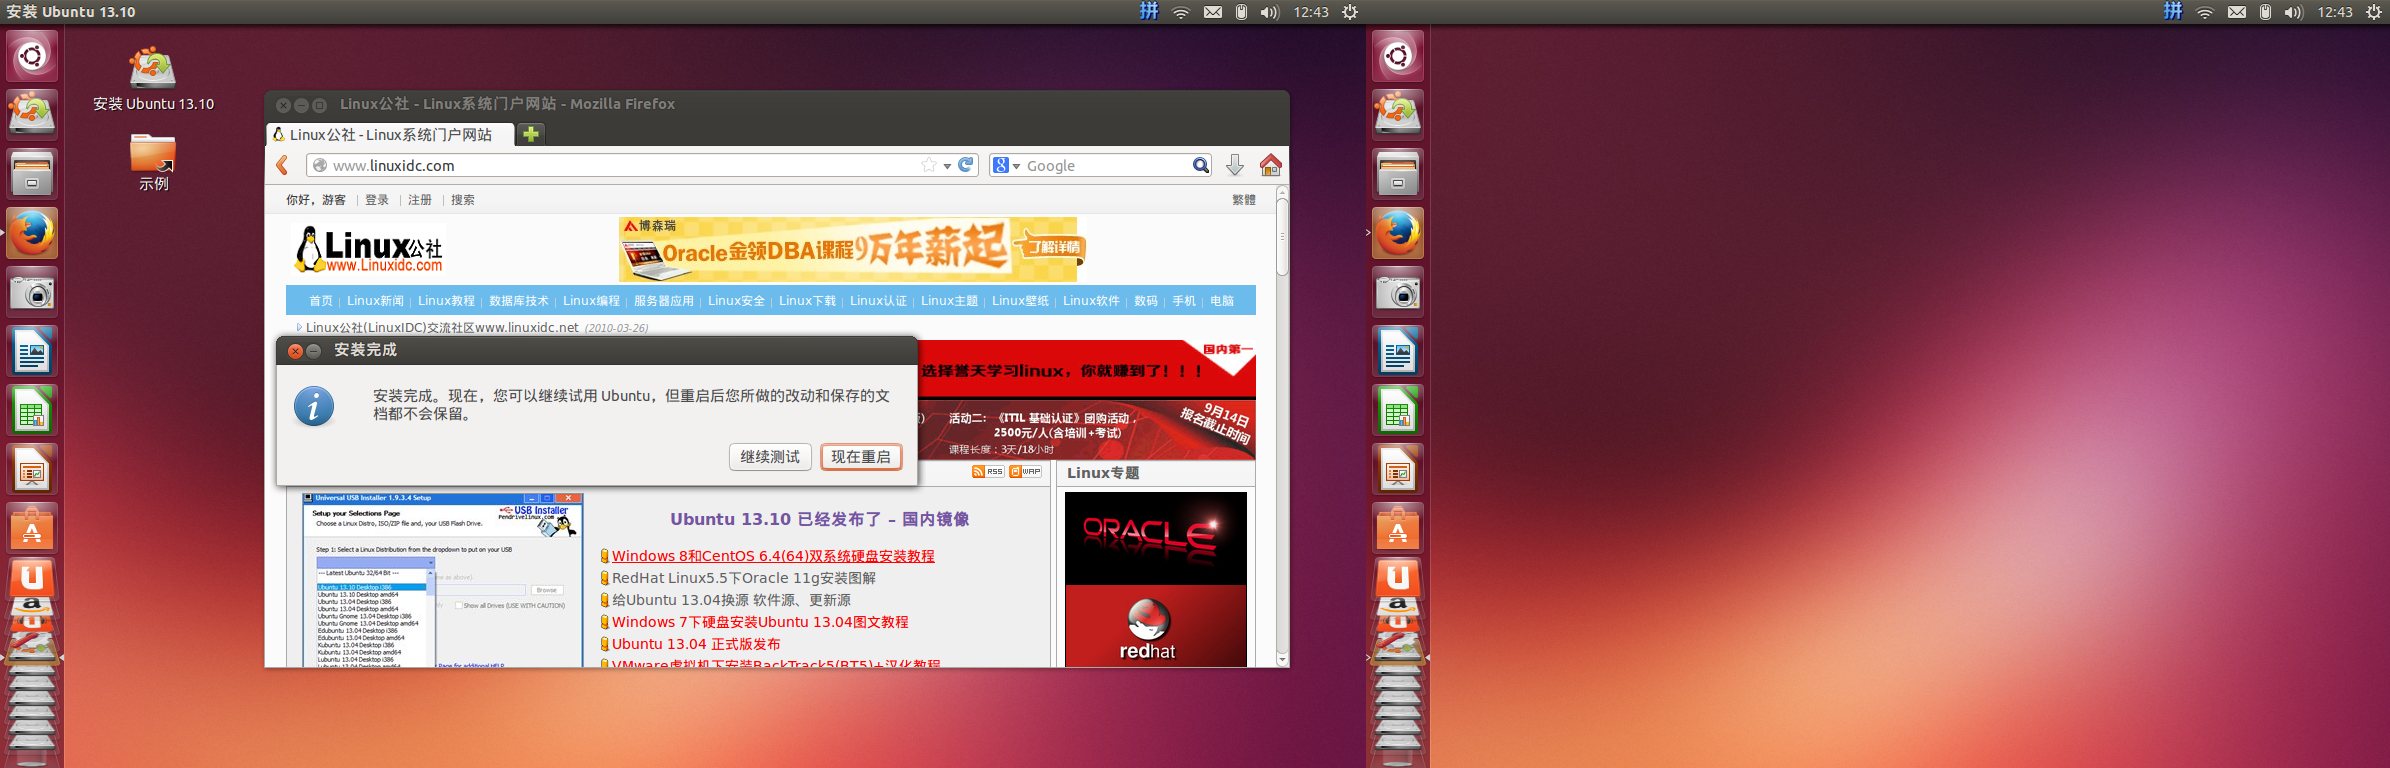Open the Linux新闻 navigation item
2390x768 pixels.
[375, 300]
